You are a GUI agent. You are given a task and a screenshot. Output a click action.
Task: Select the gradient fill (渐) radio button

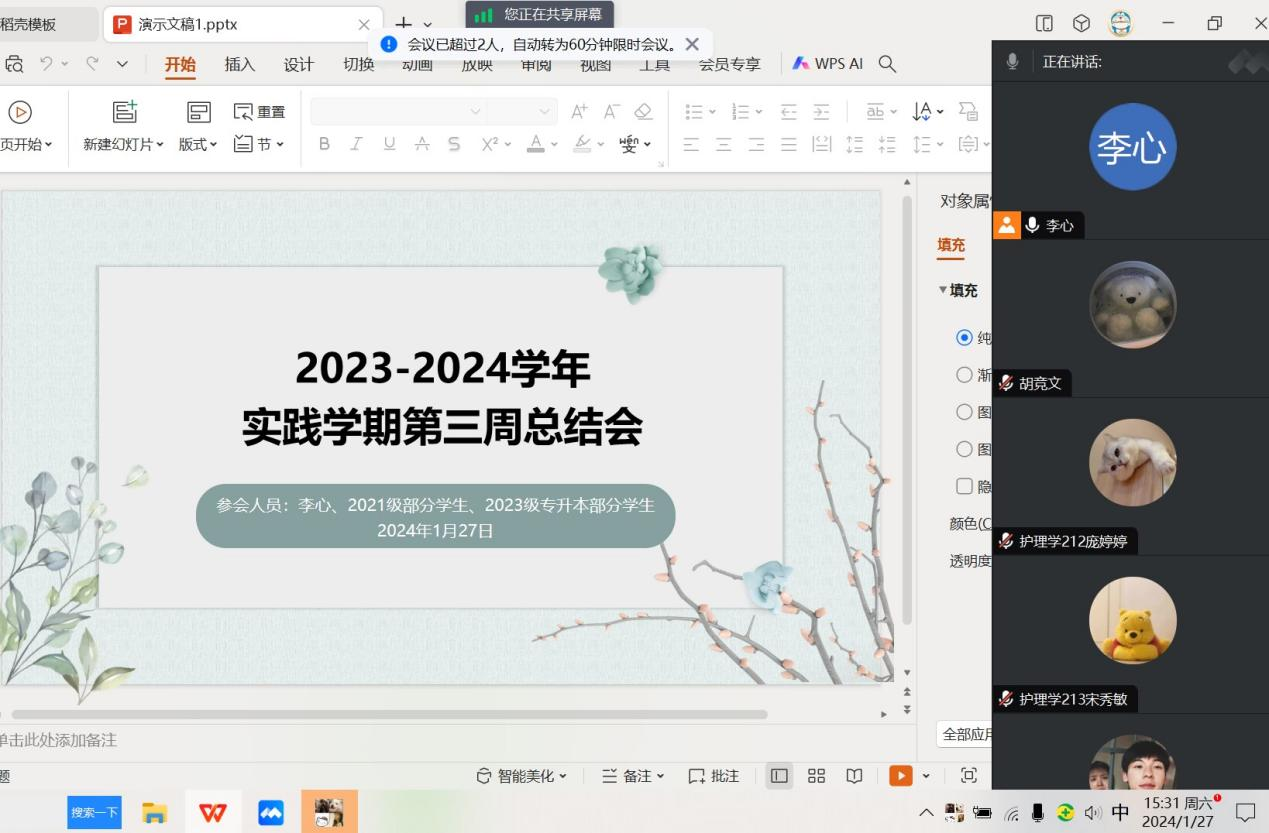(964, 375)
